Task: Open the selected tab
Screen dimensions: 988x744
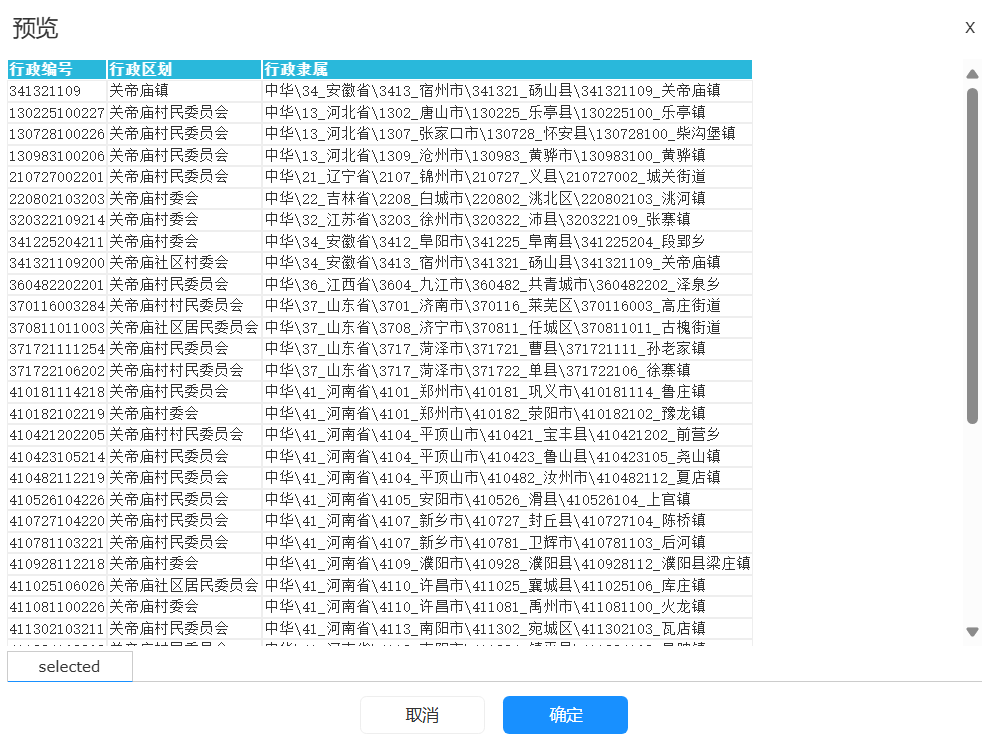Action: point(70,667)
